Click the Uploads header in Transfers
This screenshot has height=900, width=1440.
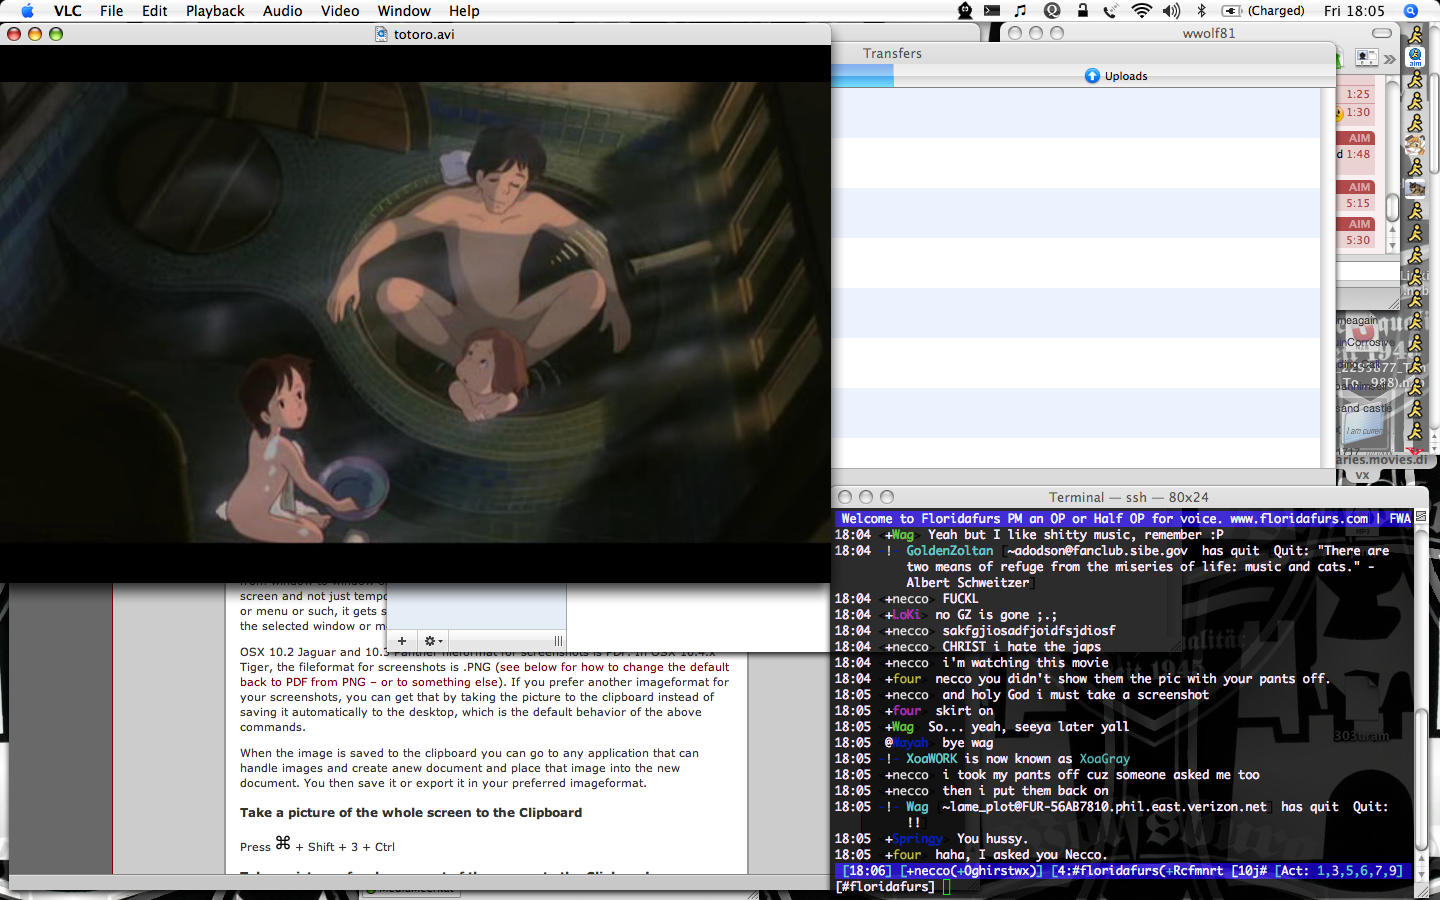(1116, 76)
